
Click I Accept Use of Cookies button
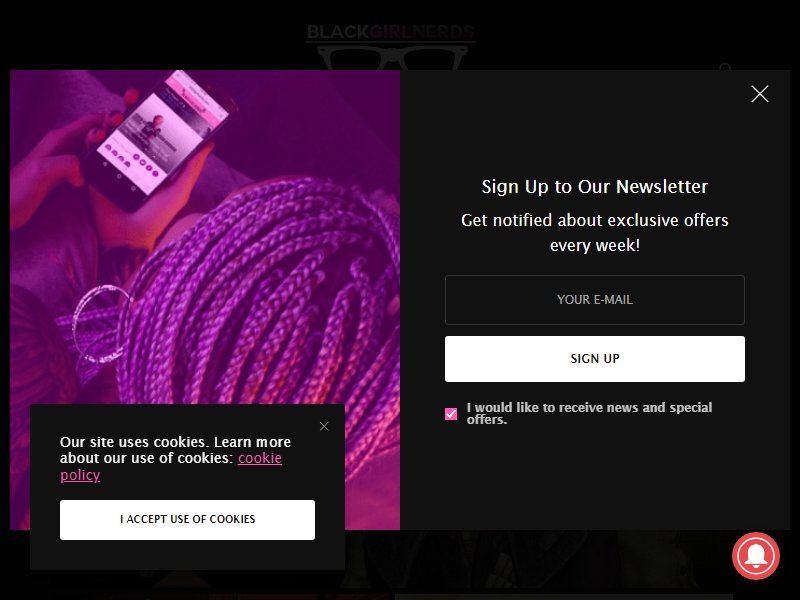point(187,519)
